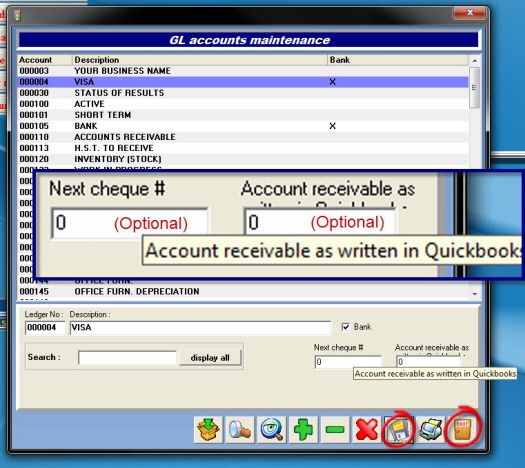Print the accounts list with printer icon
Screen dimensions: 525x468
tap(430, 430)
